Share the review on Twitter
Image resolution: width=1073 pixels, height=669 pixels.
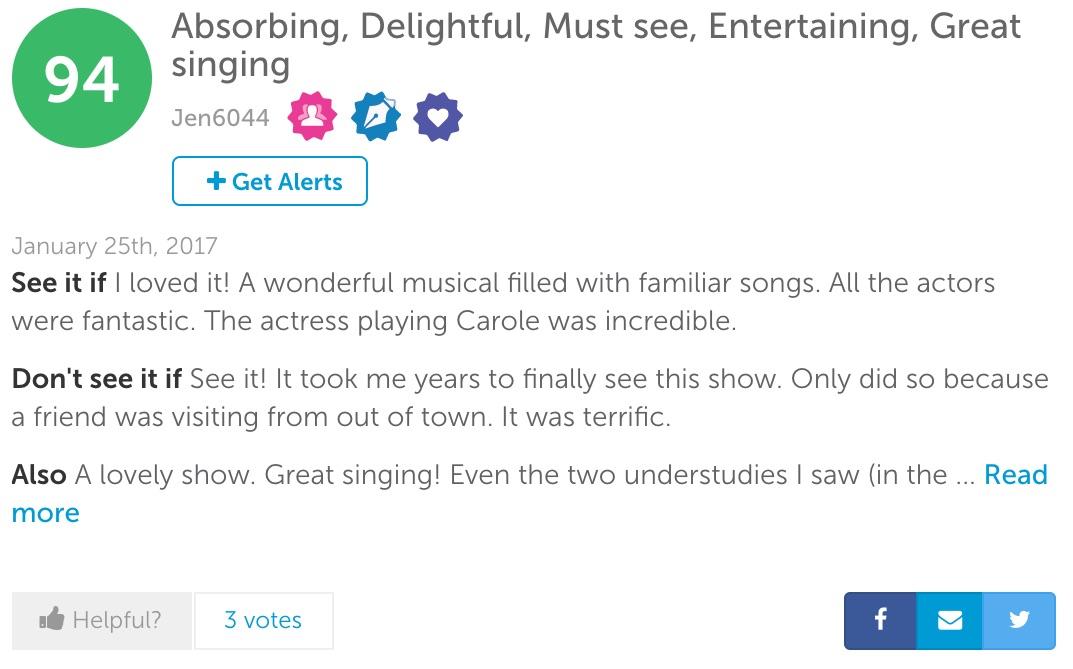1019,620
